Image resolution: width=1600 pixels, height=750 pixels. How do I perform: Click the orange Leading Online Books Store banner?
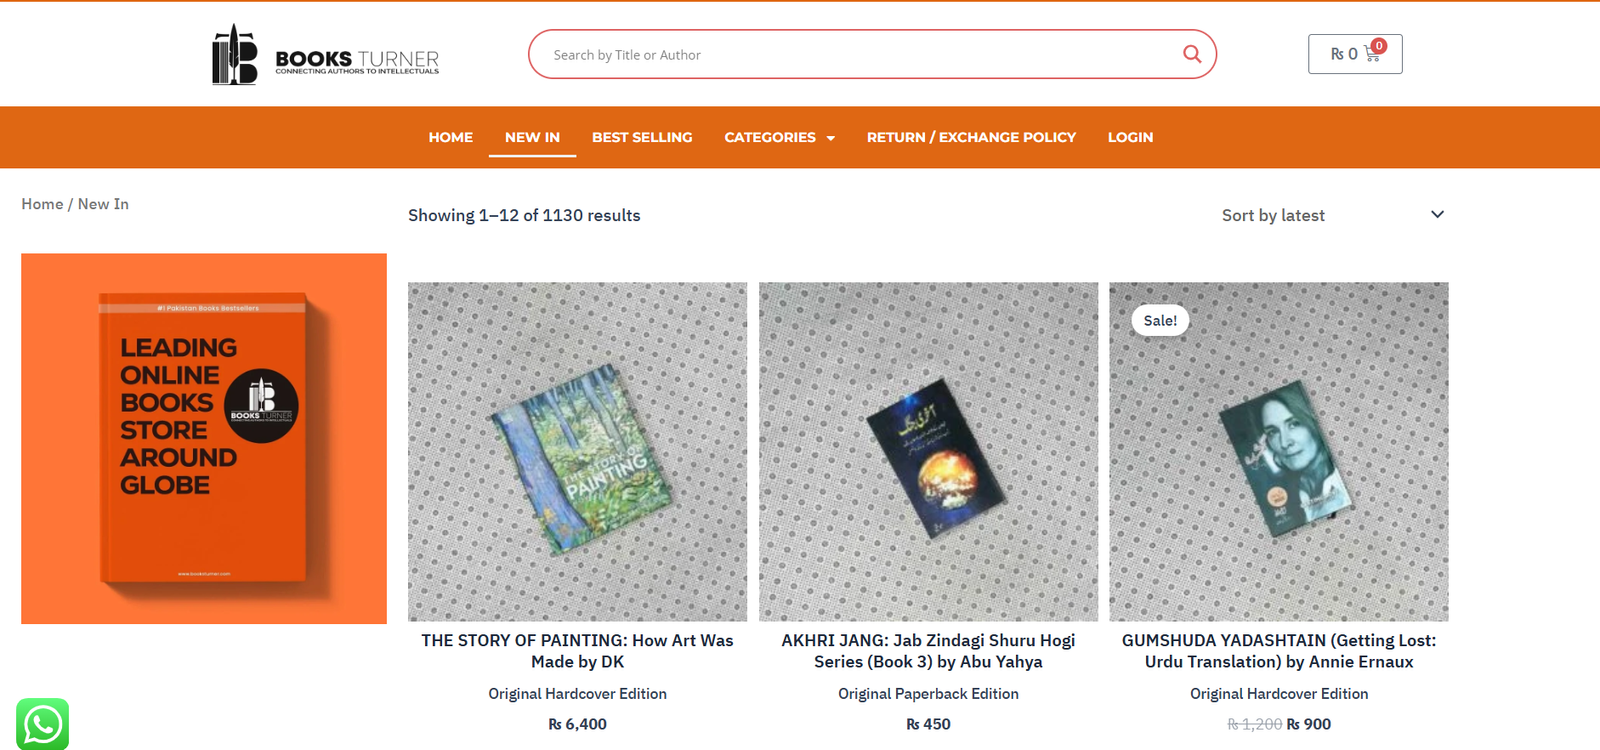(x=204, y=438)
